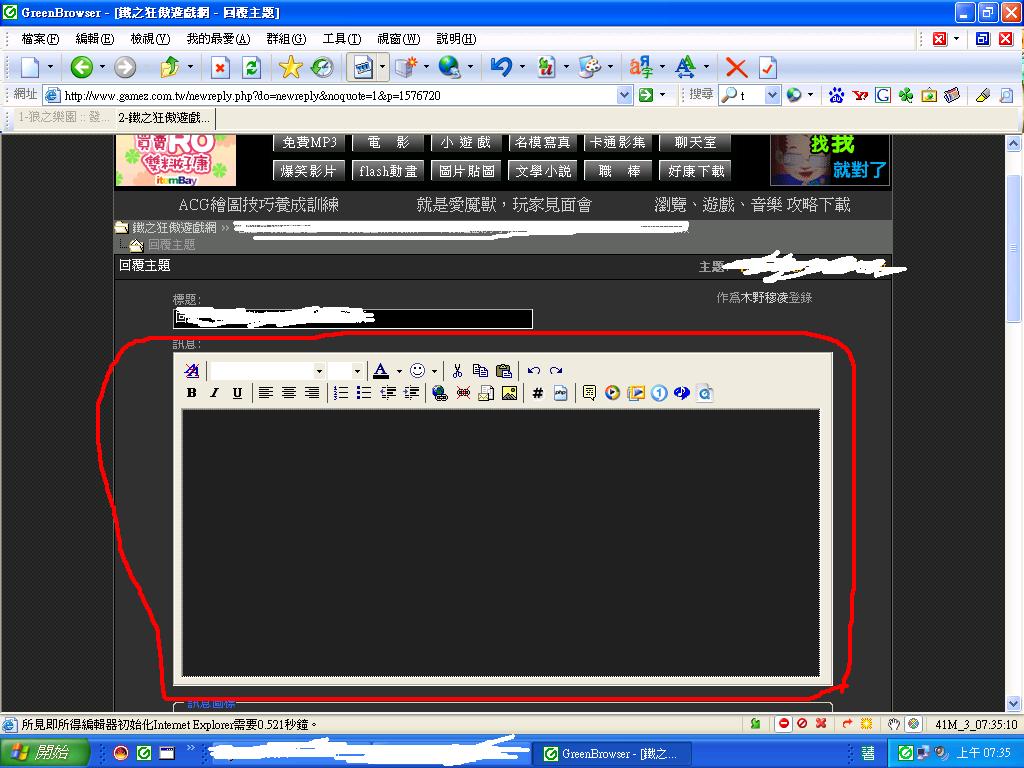Screen dimensions: 1024x768
Task: Open the font size dropdown
Action: pyautogui.click(x=345, y=370)
